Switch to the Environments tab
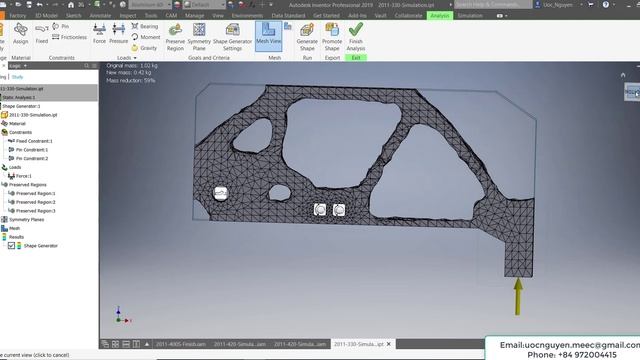The height and width of the screenshot is (360, 640). (x=247, y=16)
